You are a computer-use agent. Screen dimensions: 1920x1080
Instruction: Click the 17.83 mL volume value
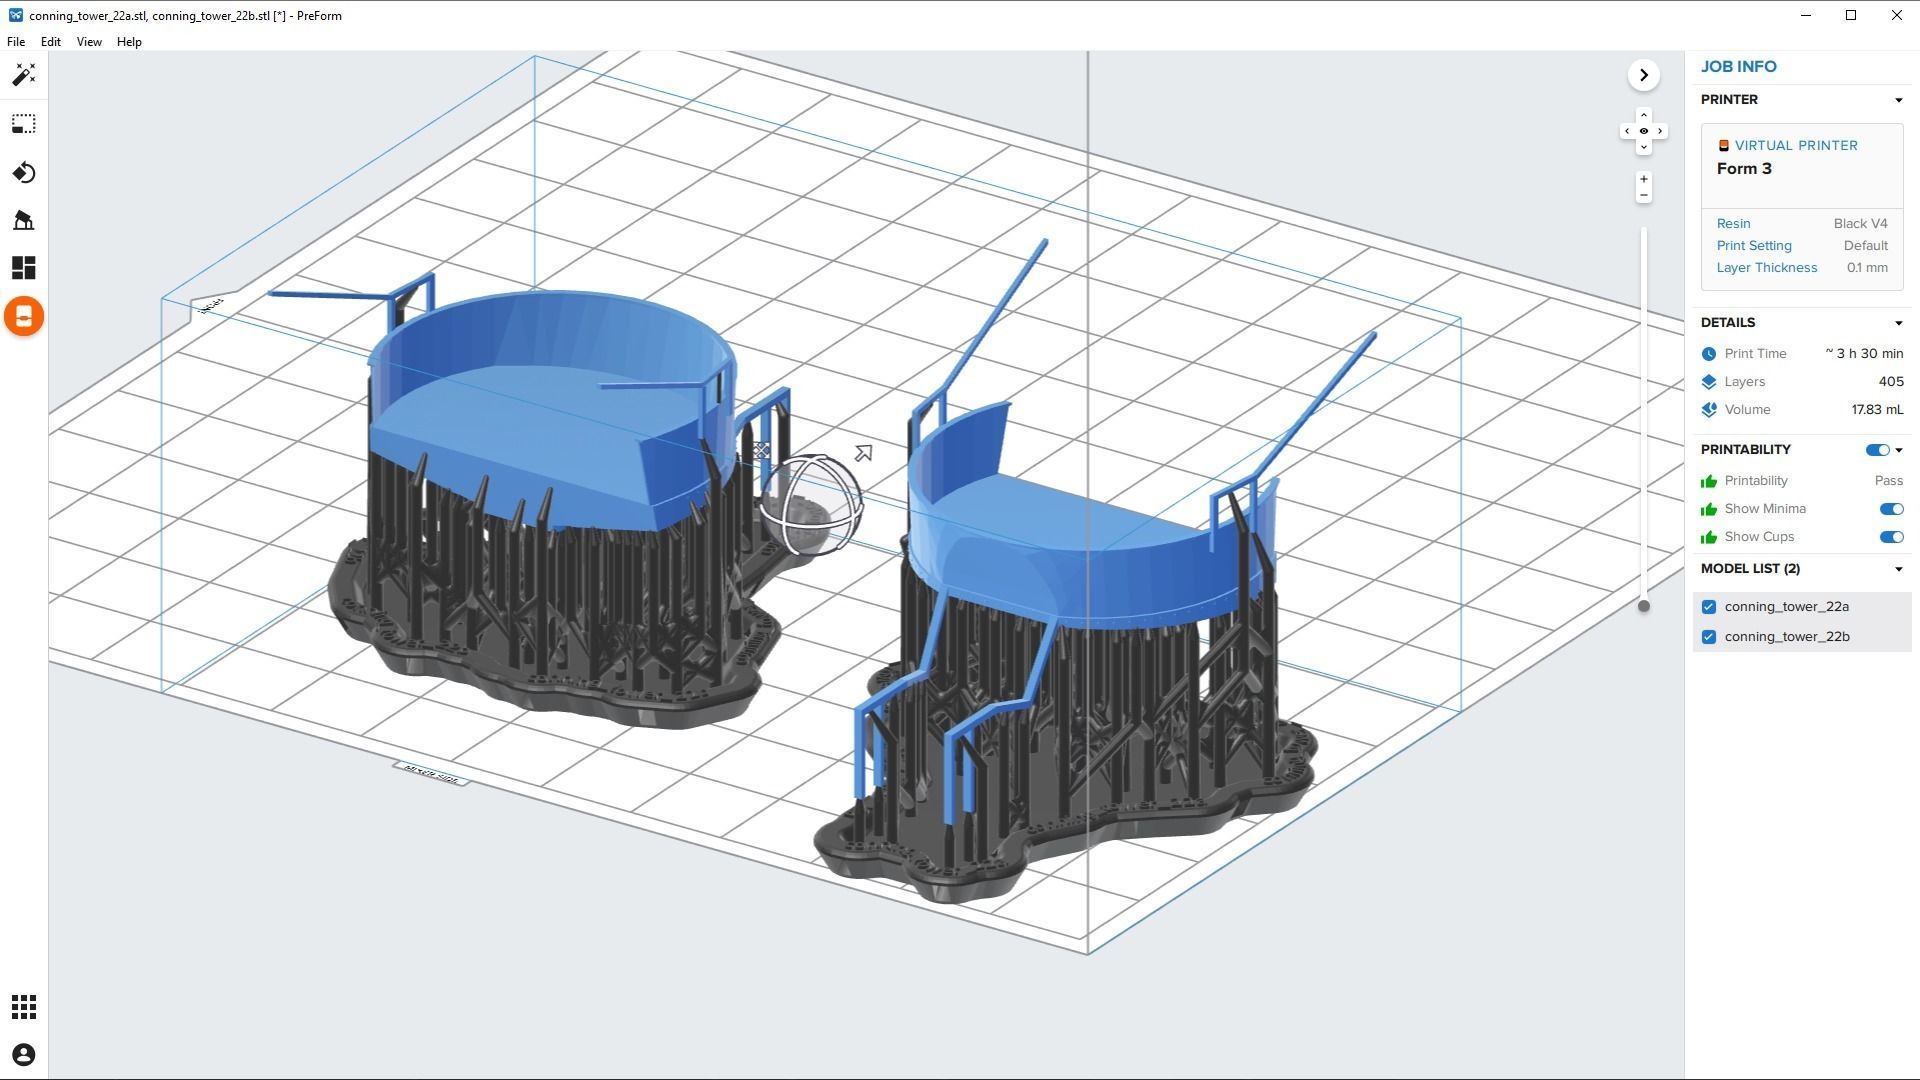click(x=1877, y=410)
